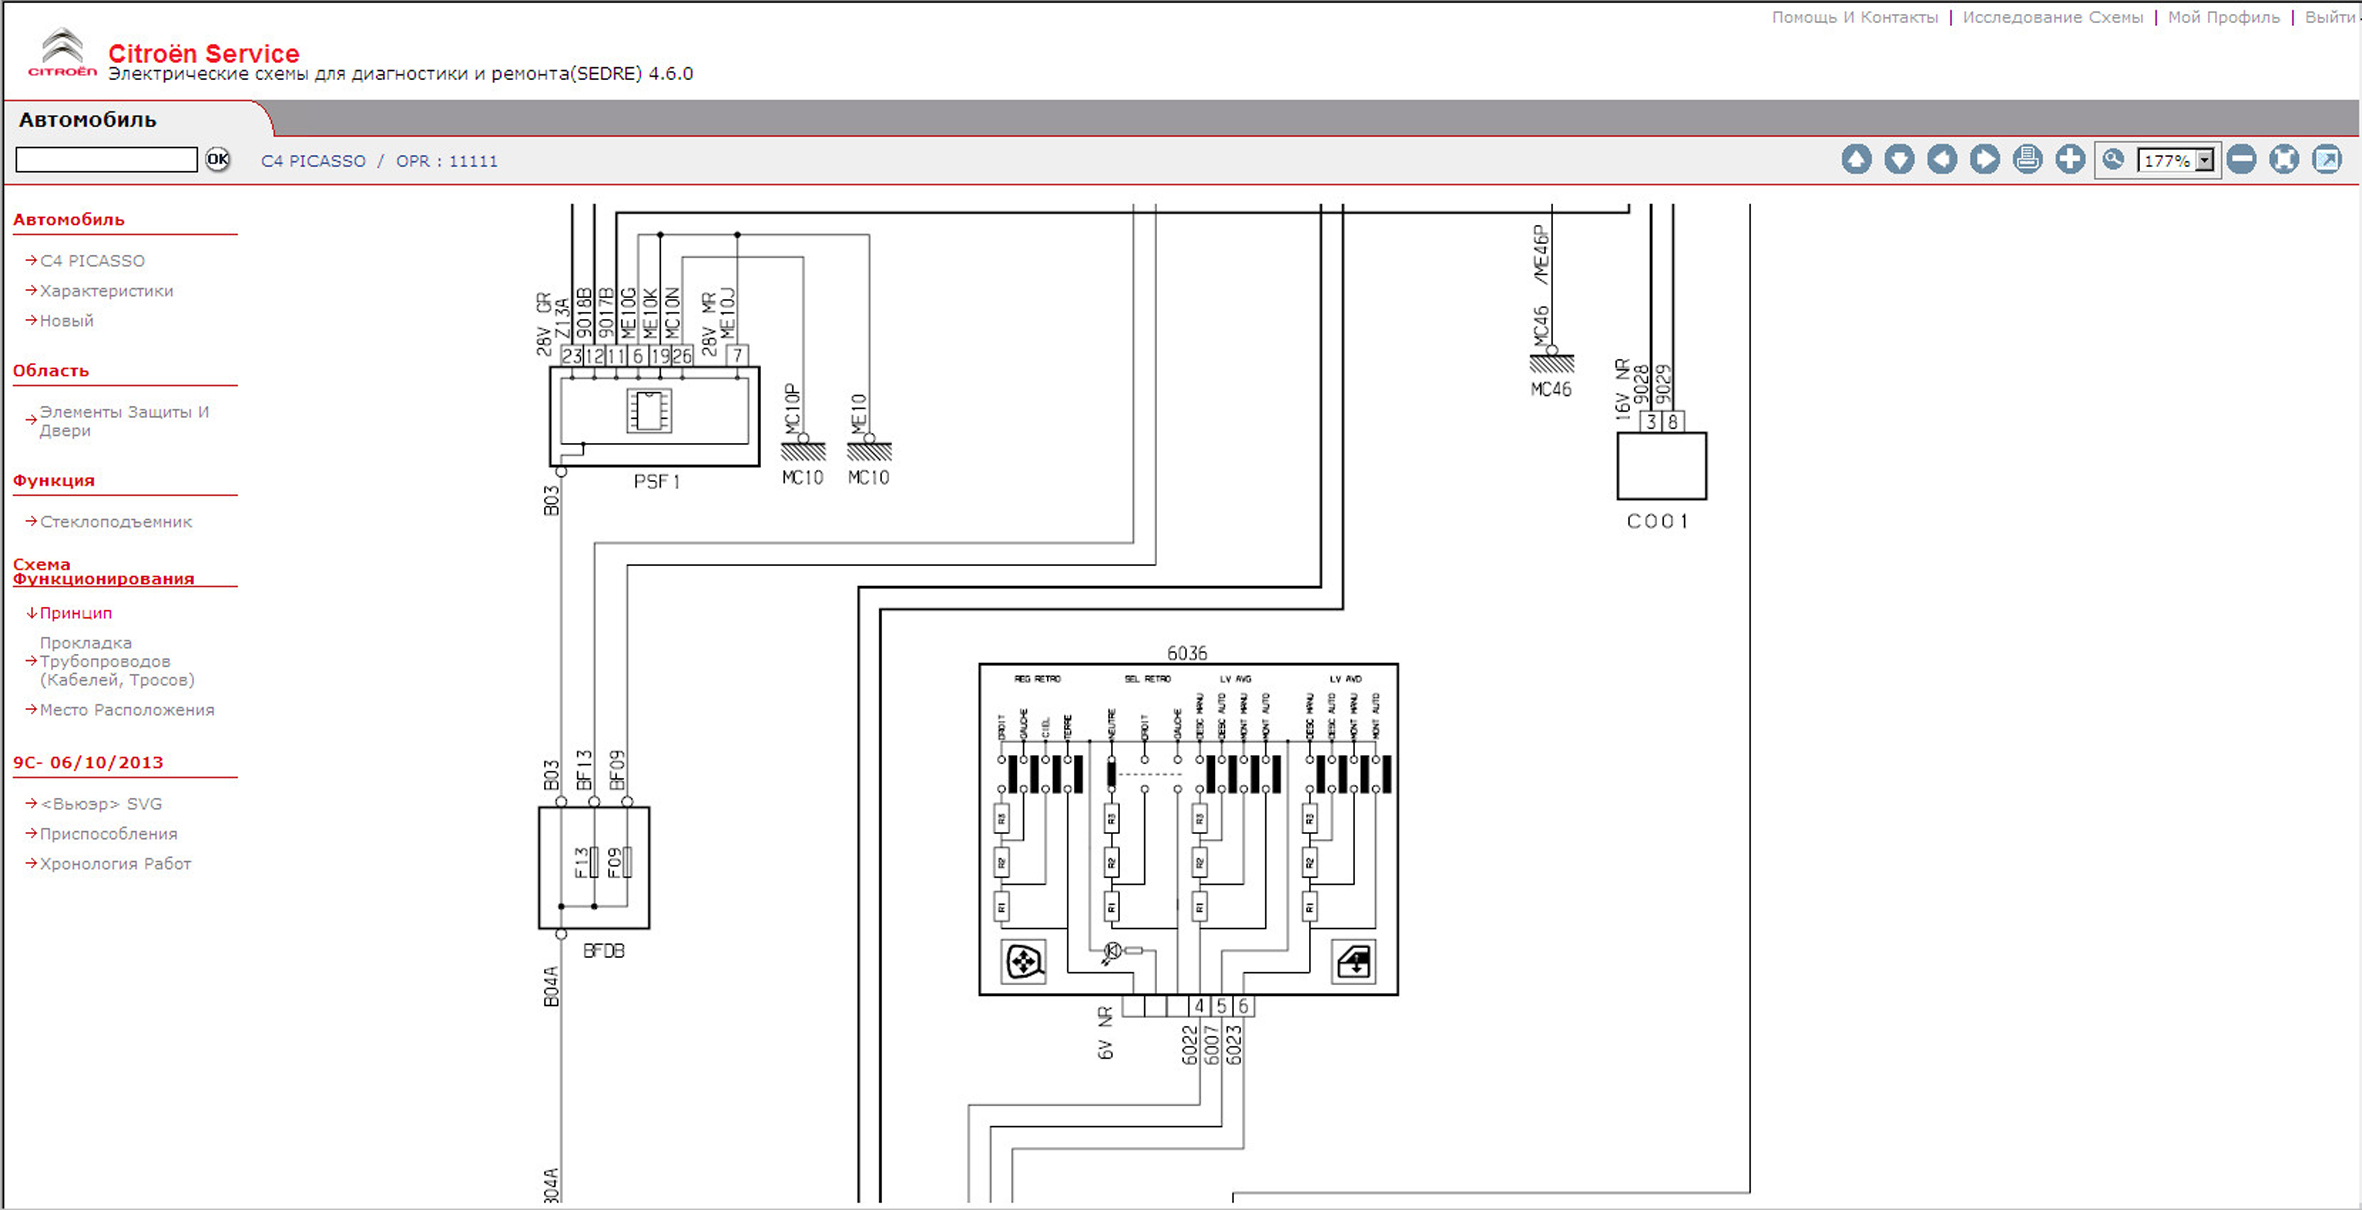
Task: Fit the diagram to screen
Action: pos(2284,160)
